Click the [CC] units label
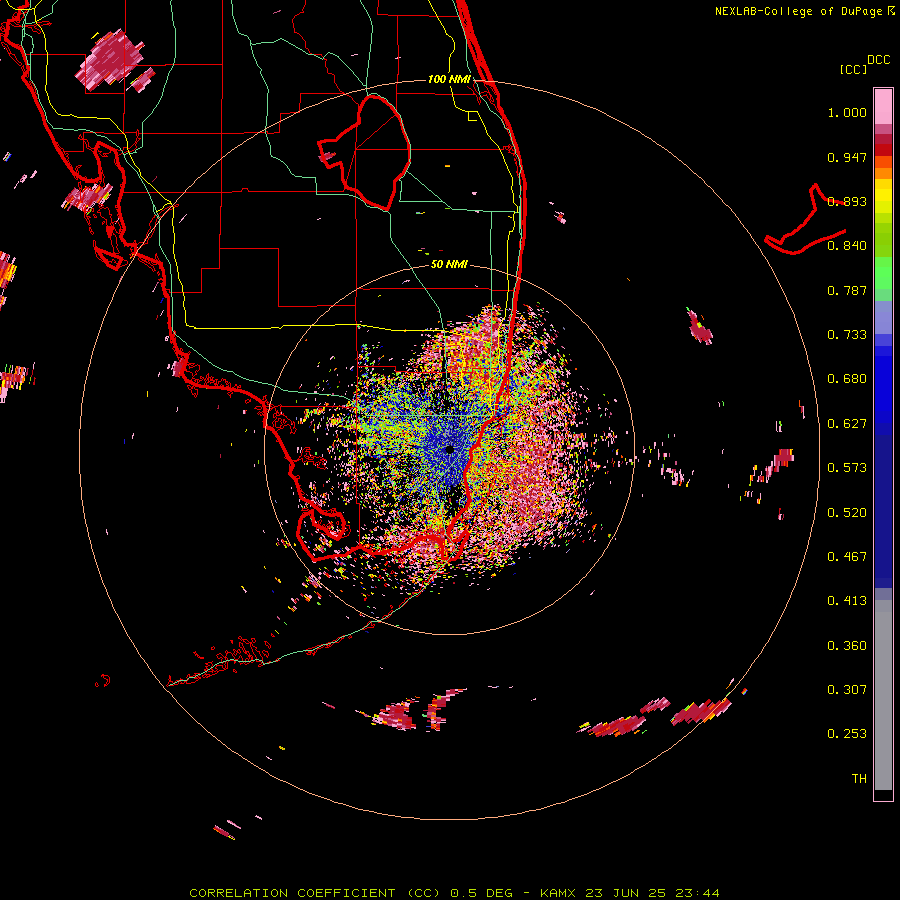This screenshot has width=900, height=900. 853,70
